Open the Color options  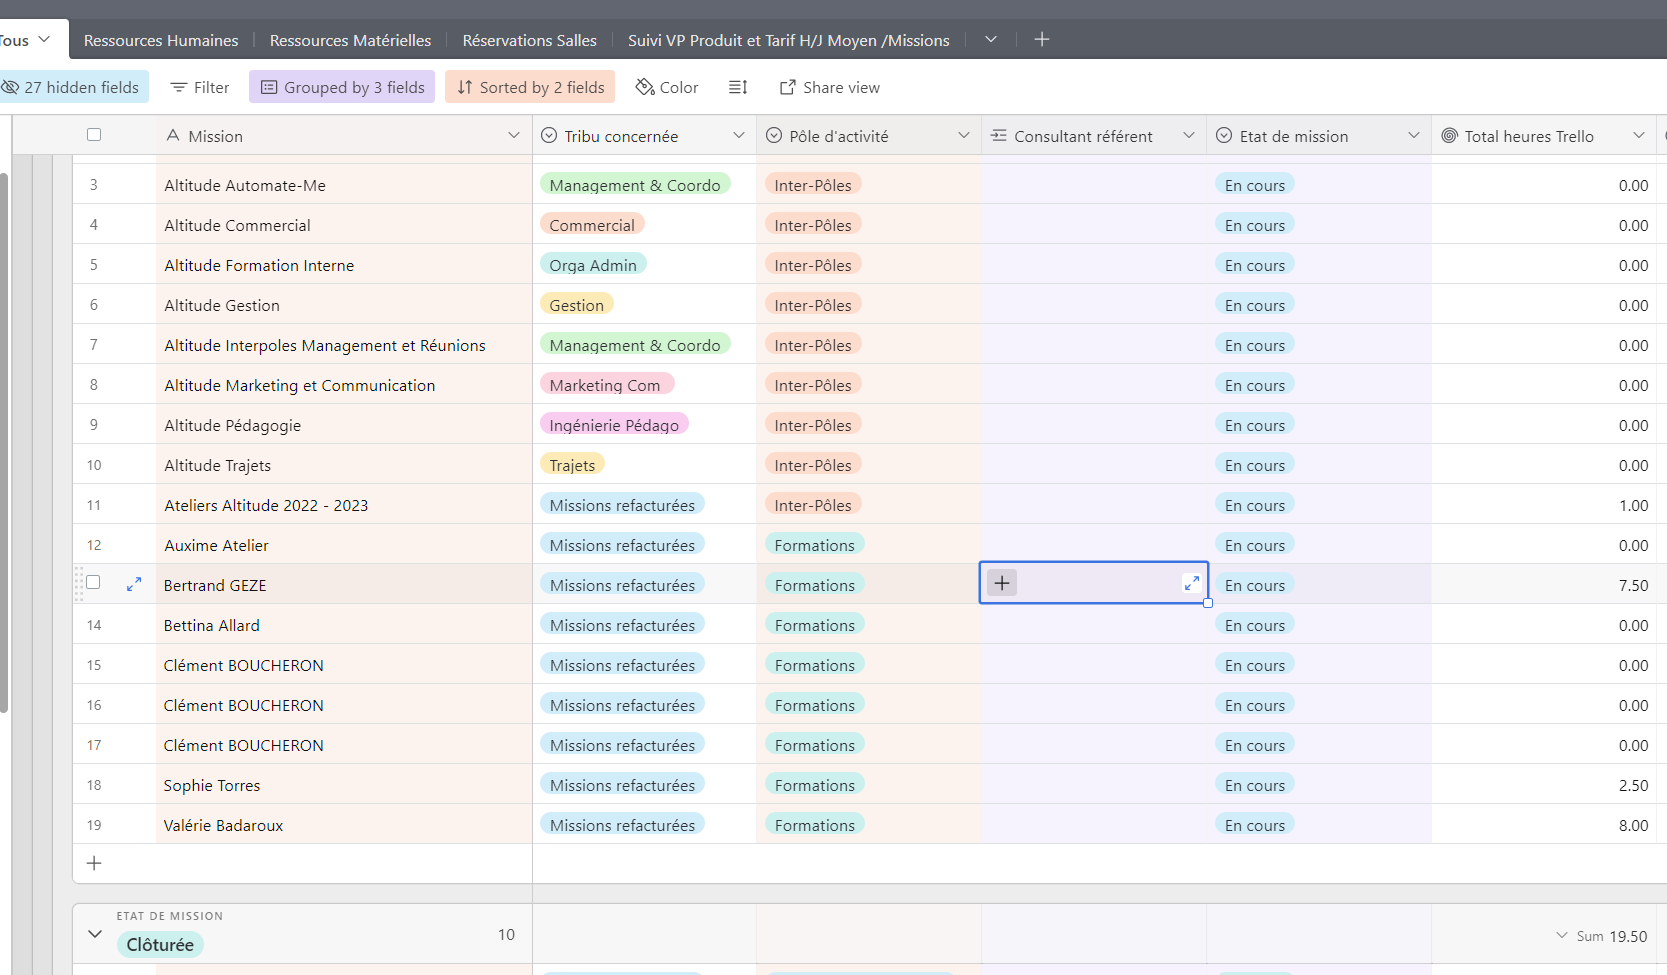pyautogui.click(x=667, y=87)
